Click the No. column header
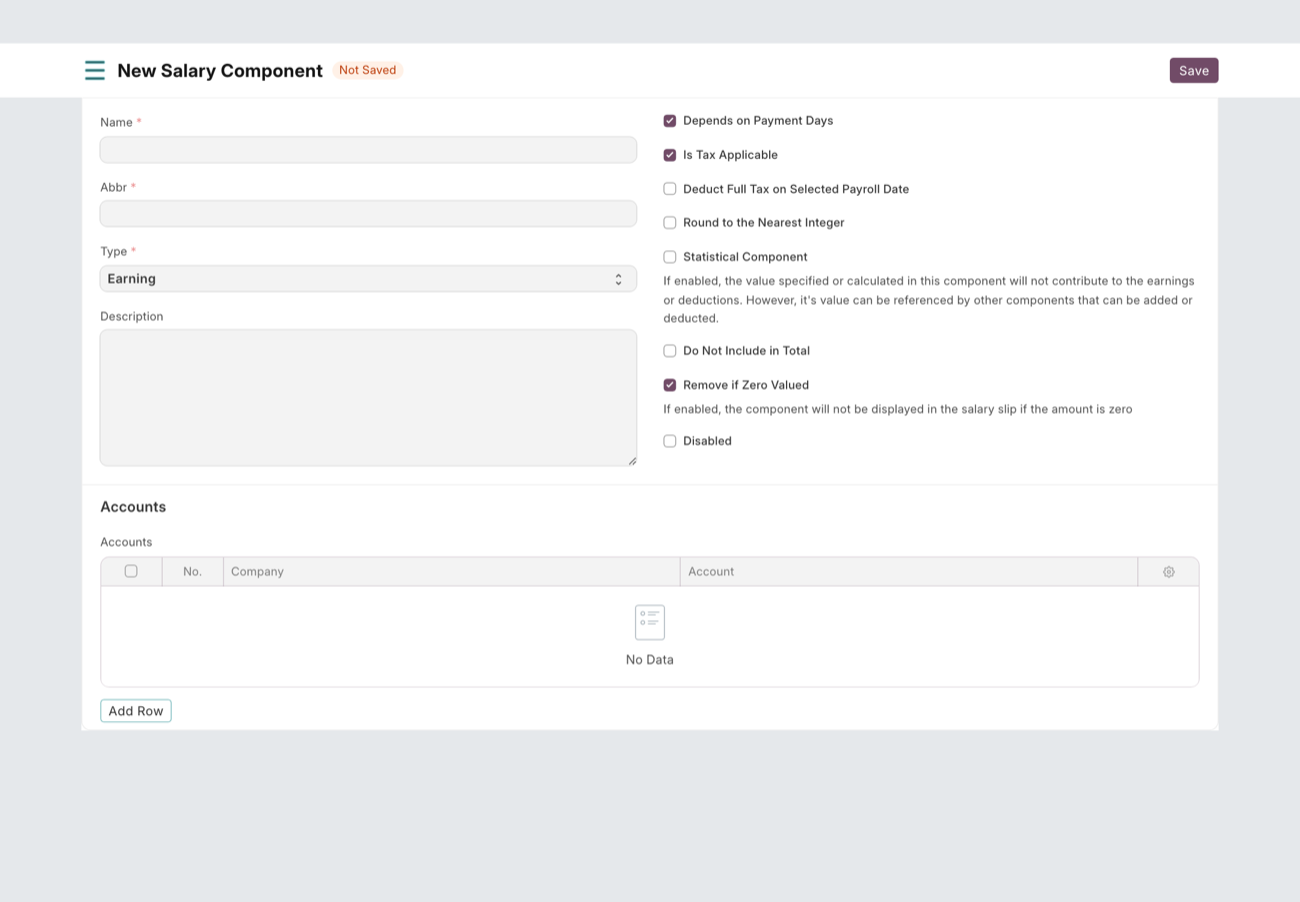The width and height of the screenshot is (1300, 902). (193, 572)
